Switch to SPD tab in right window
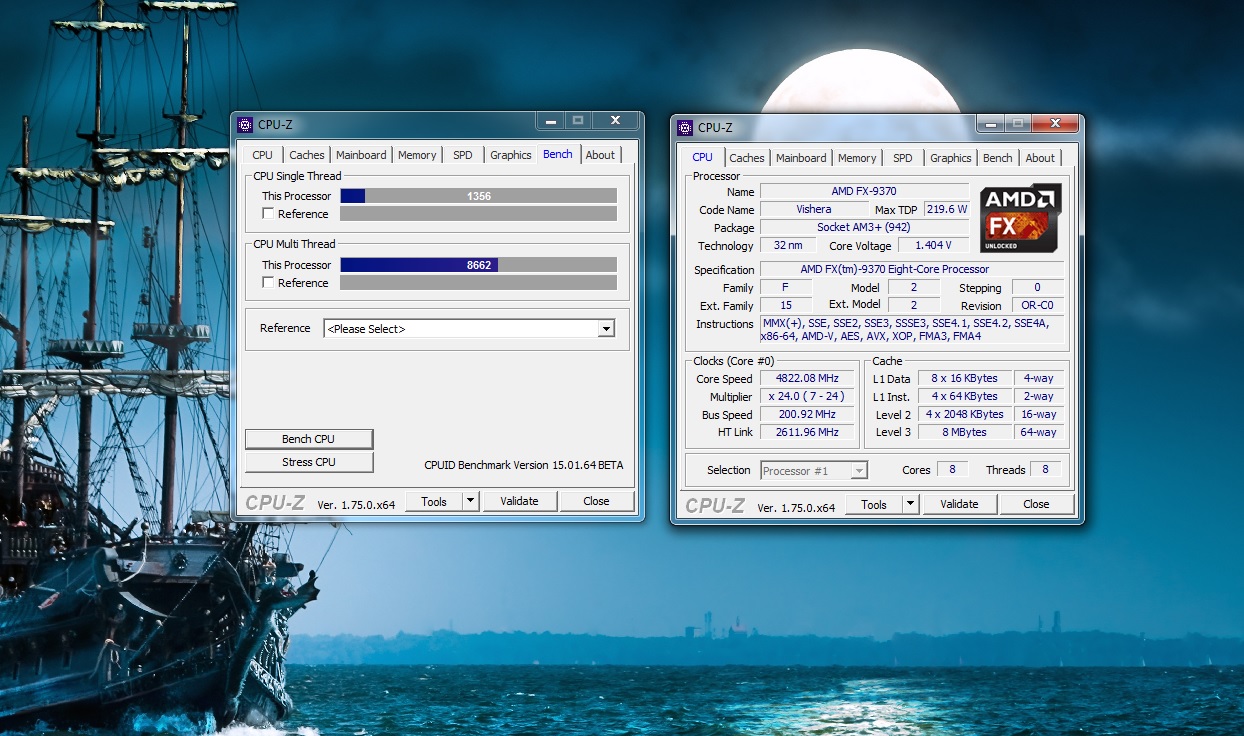 coord(903,158)
